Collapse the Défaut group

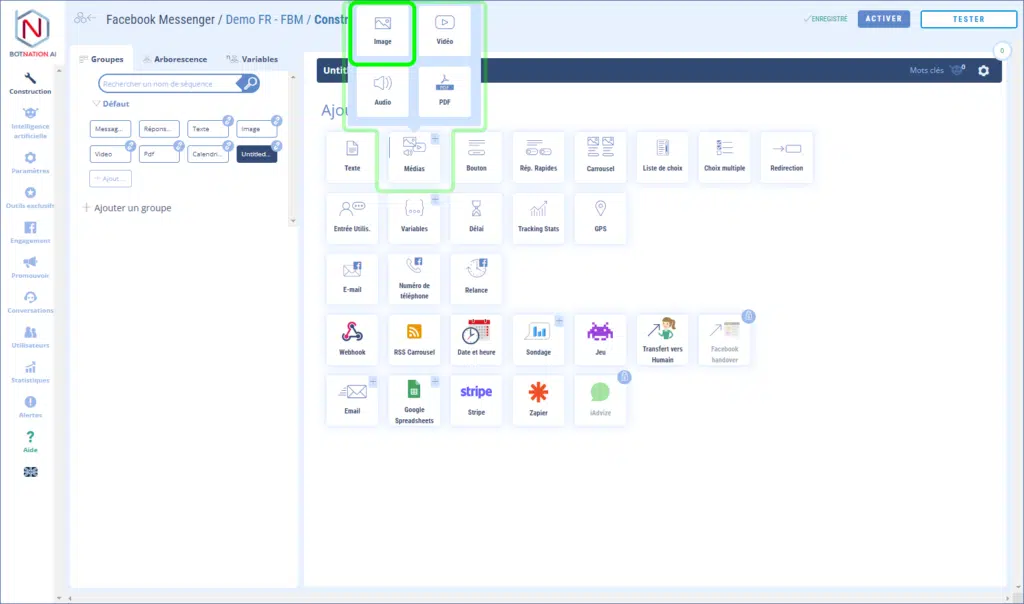[96, 104]
